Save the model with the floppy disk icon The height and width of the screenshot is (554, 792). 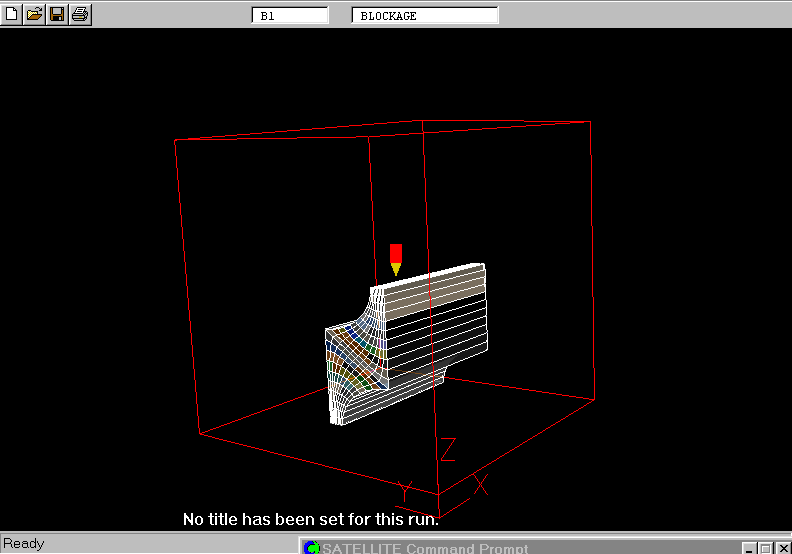57,14
